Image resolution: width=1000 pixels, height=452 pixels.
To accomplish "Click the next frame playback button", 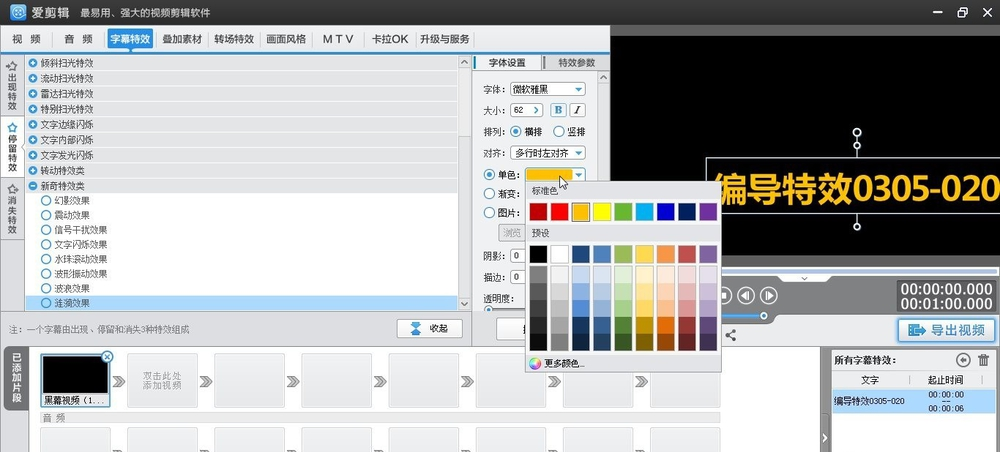I will point(769,295).
